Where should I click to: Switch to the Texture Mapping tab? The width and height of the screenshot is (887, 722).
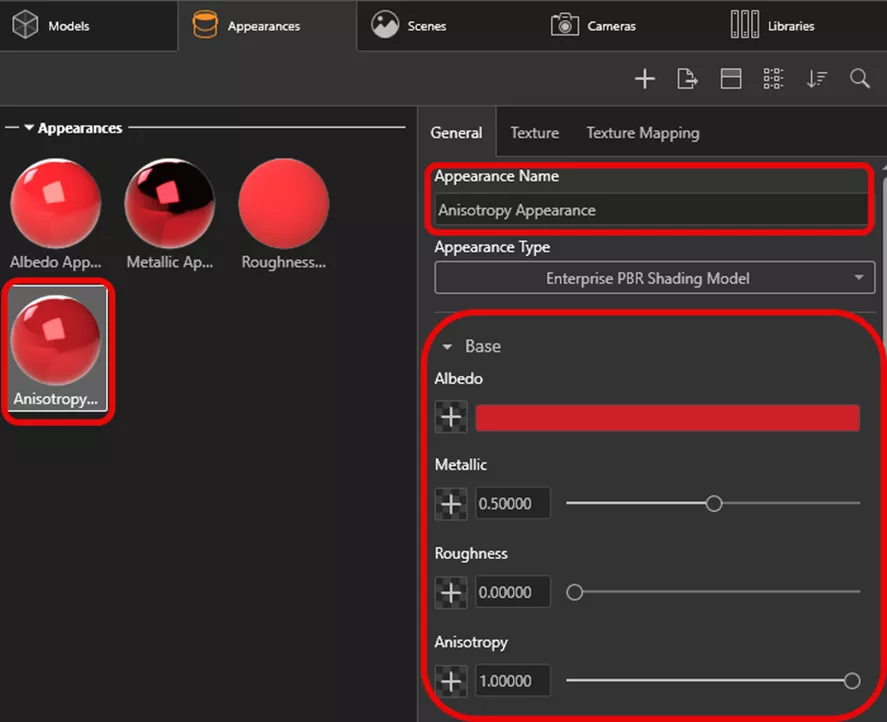tap(642, 133)
